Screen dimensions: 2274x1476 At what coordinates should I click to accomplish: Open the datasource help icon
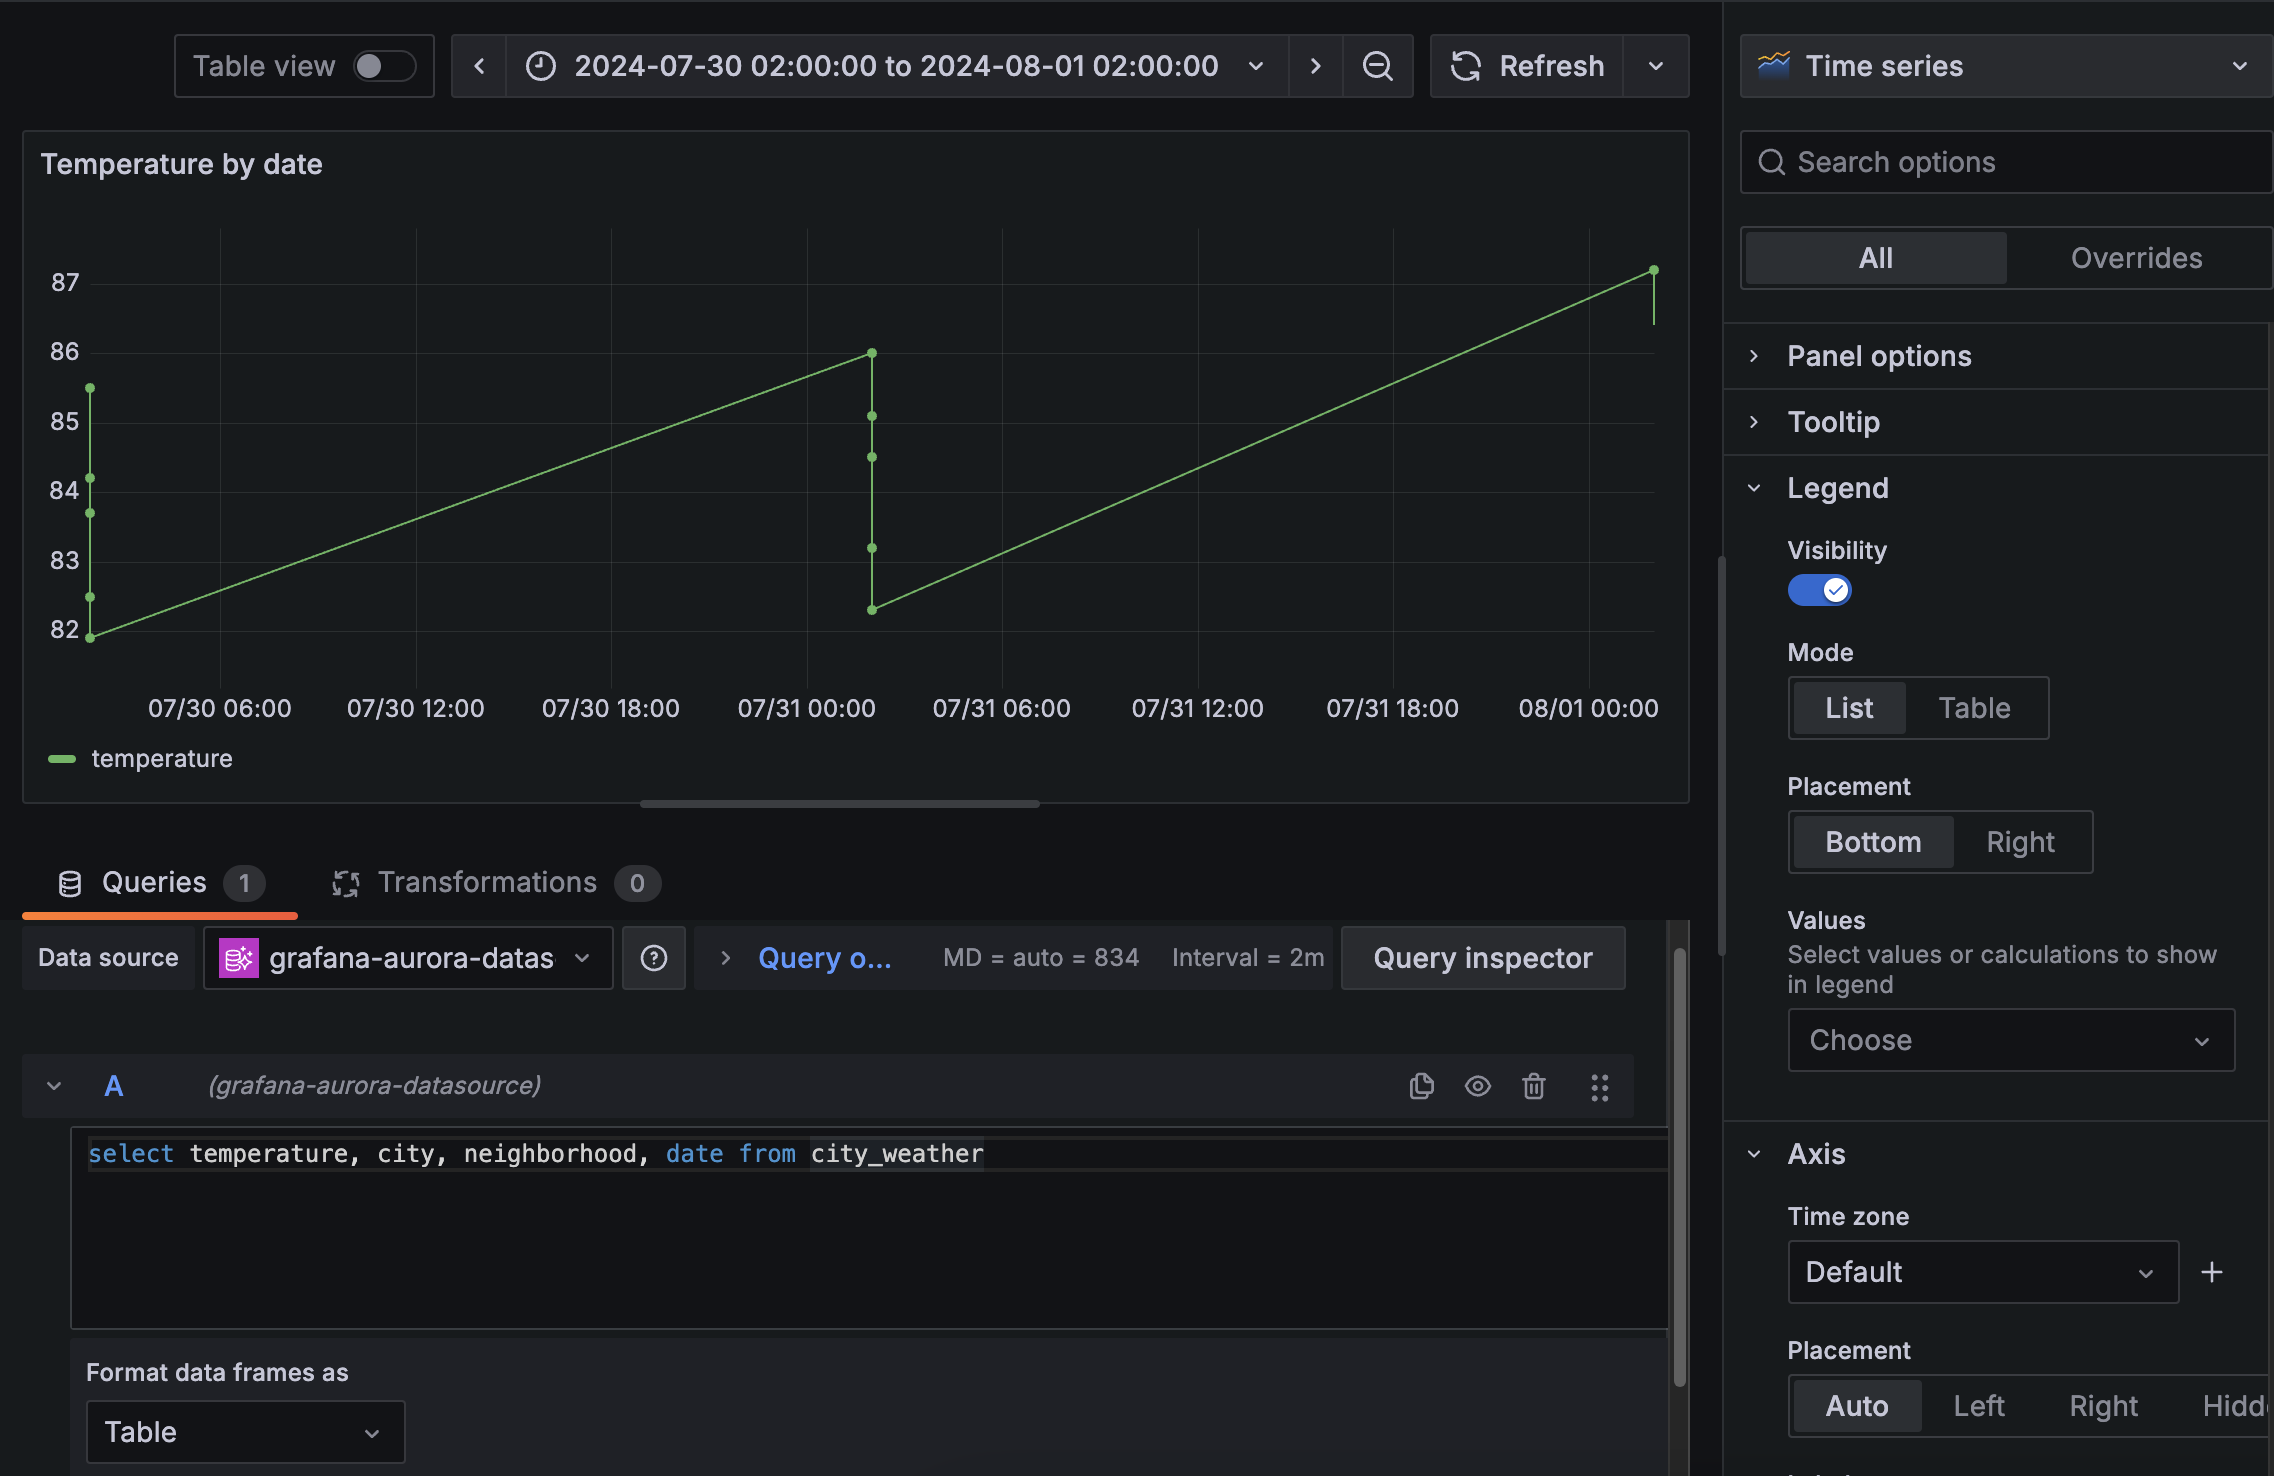coord(653,958)
